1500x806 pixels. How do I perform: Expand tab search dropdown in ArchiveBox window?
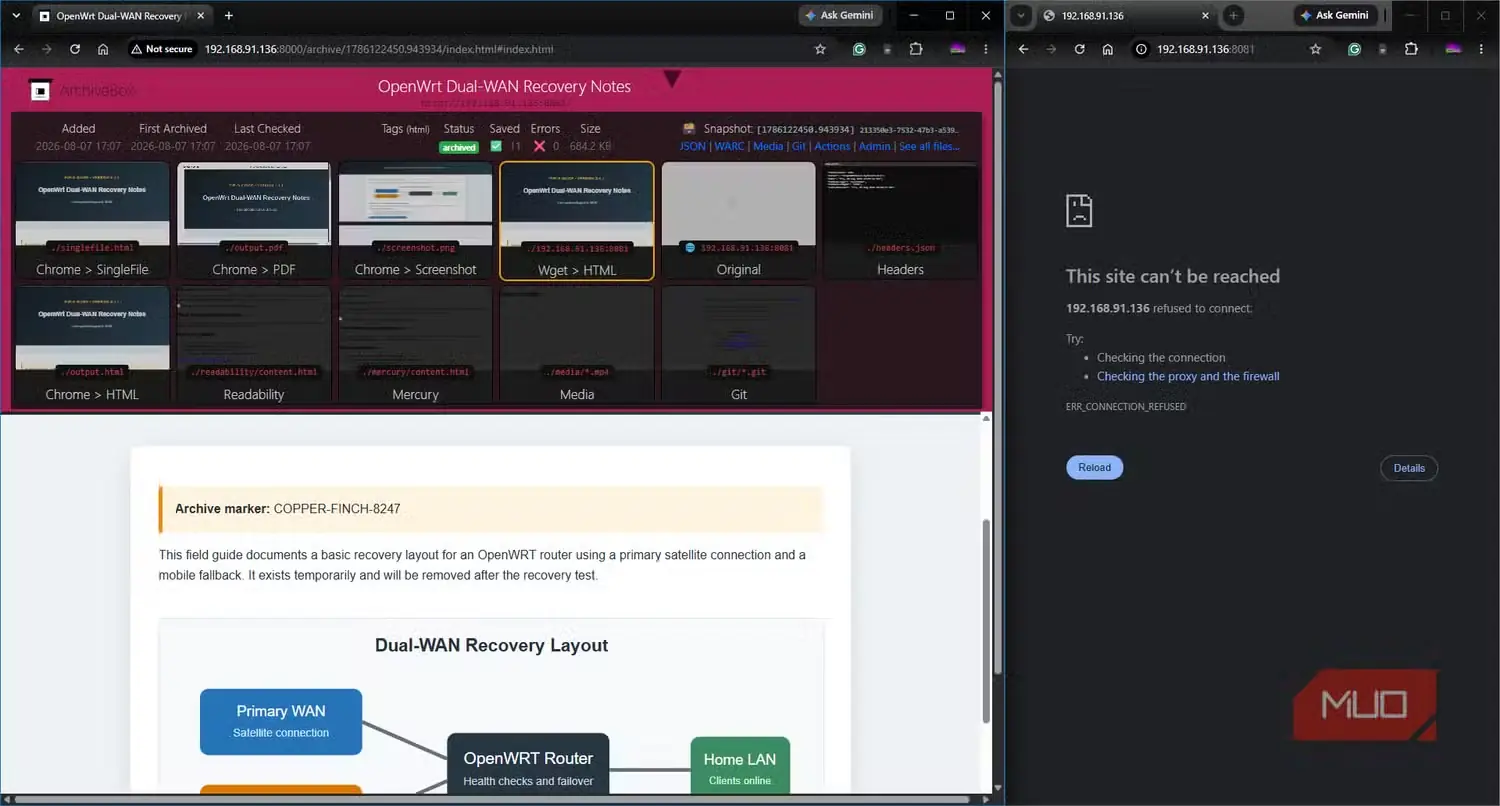(x=15, y=16)
